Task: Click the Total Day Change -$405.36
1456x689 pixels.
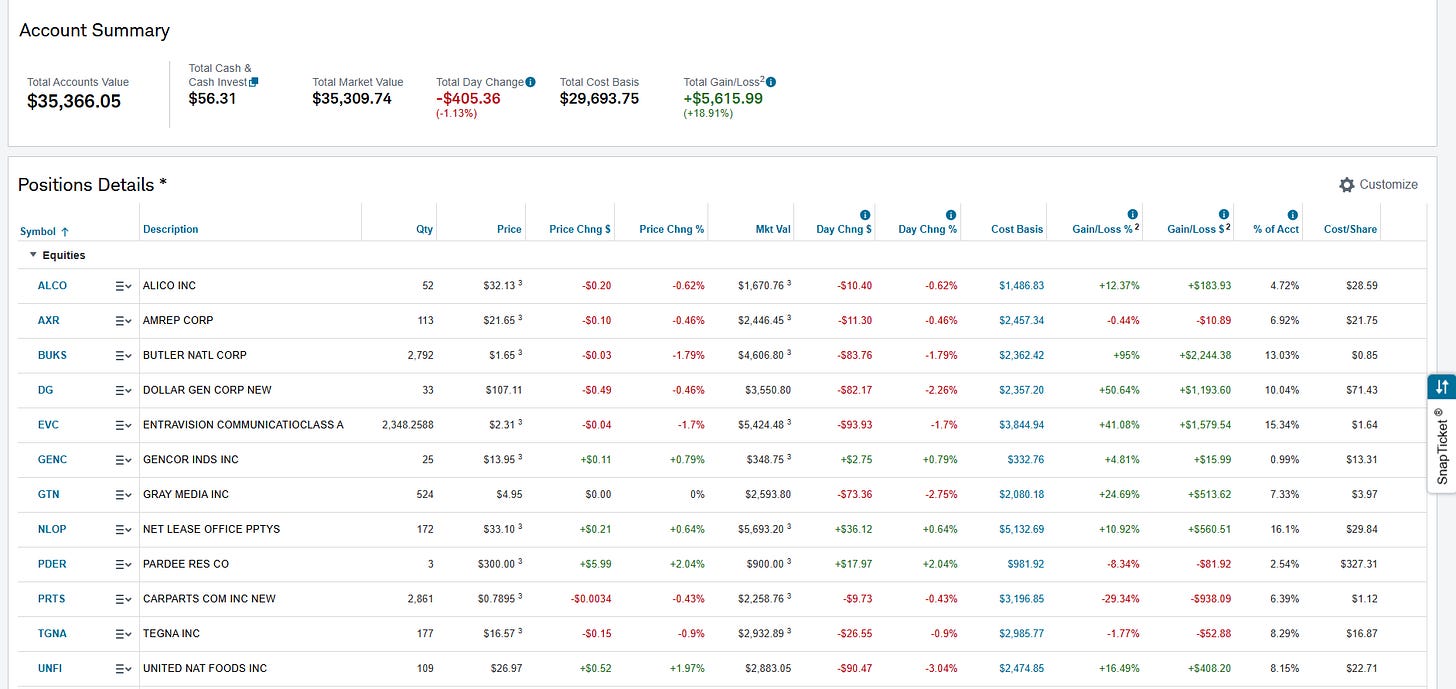Action: point(468,98)
